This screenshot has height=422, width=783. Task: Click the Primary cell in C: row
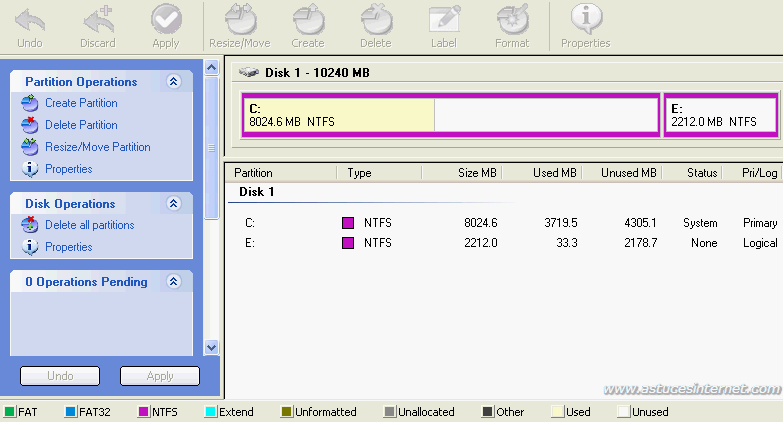[x=760, y=223]
